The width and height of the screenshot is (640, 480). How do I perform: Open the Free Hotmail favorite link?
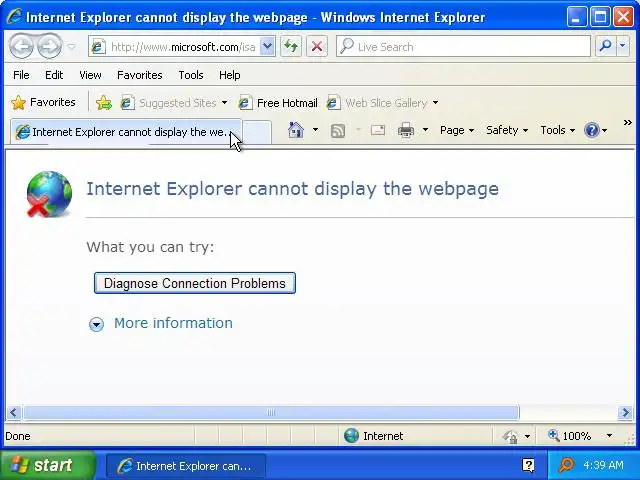click(x=278, y=103)
